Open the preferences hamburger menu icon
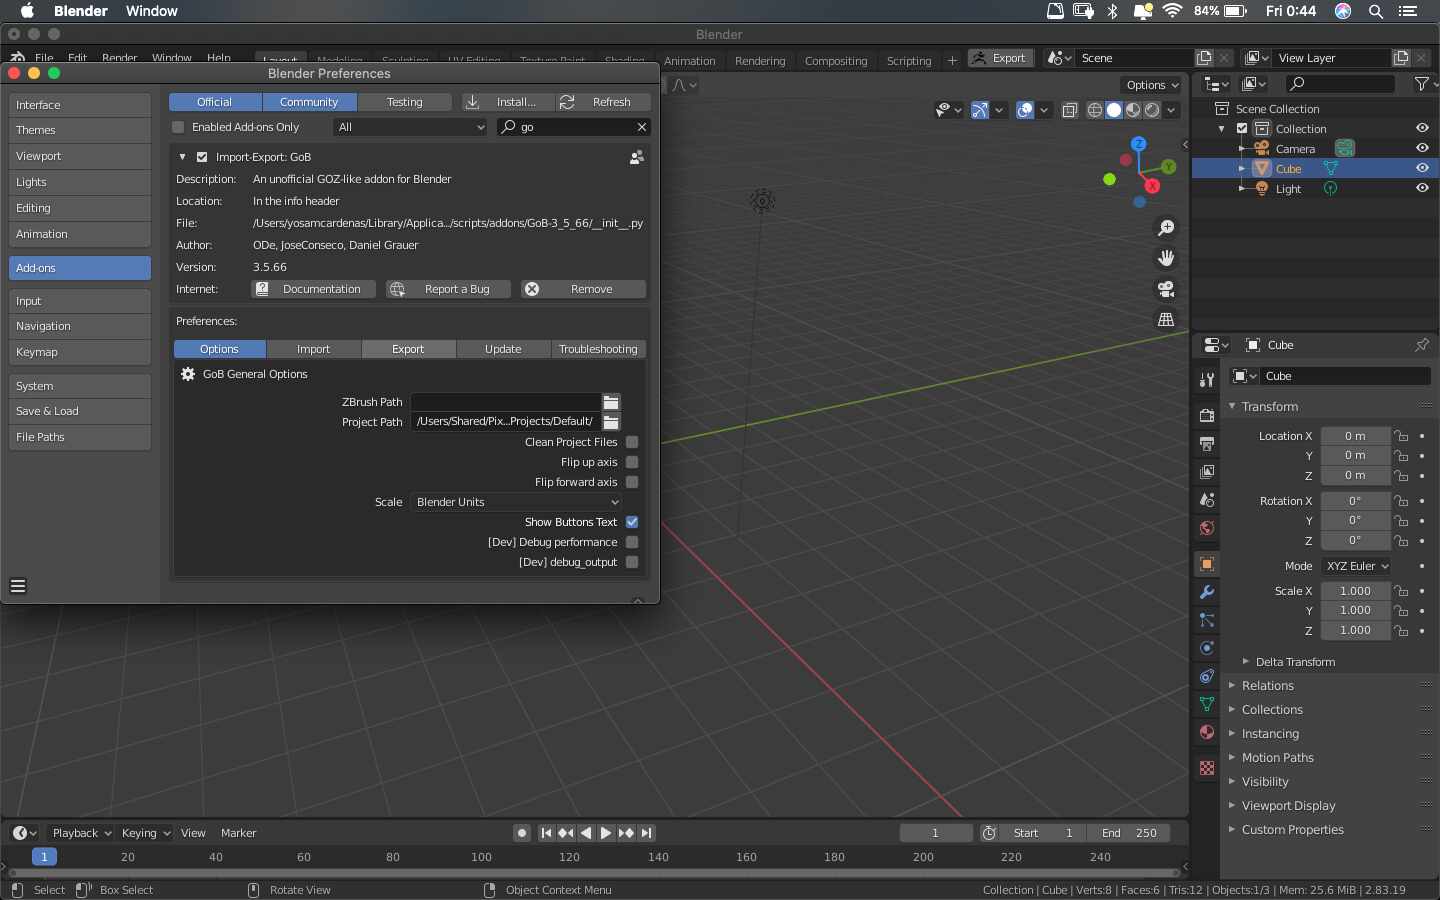The height and width of the screenshot is (900, 1440). (x=18, y=586)
